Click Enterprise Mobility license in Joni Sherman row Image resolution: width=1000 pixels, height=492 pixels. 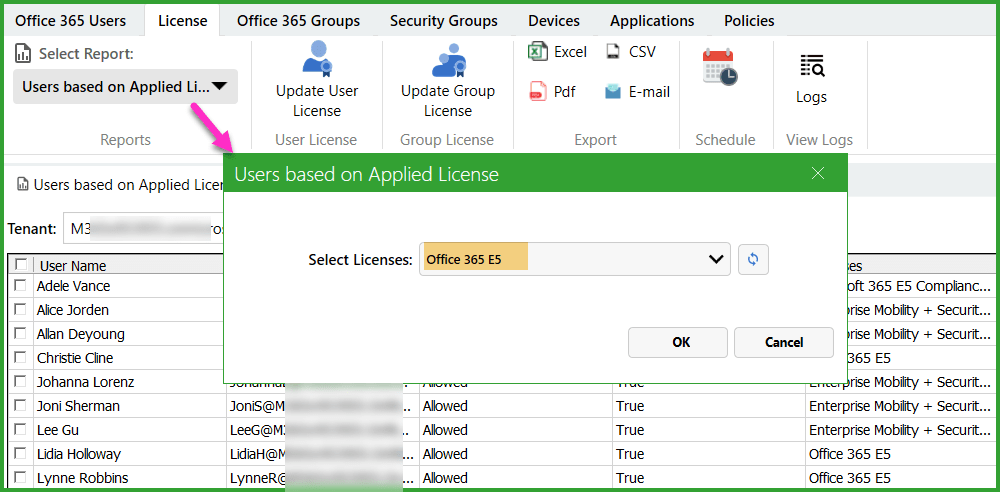tap(900, 406)
